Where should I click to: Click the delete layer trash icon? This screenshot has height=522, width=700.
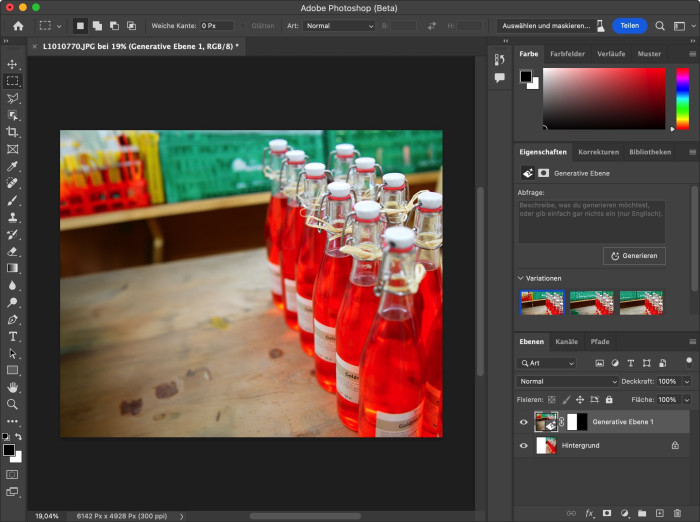click(677, 513)
